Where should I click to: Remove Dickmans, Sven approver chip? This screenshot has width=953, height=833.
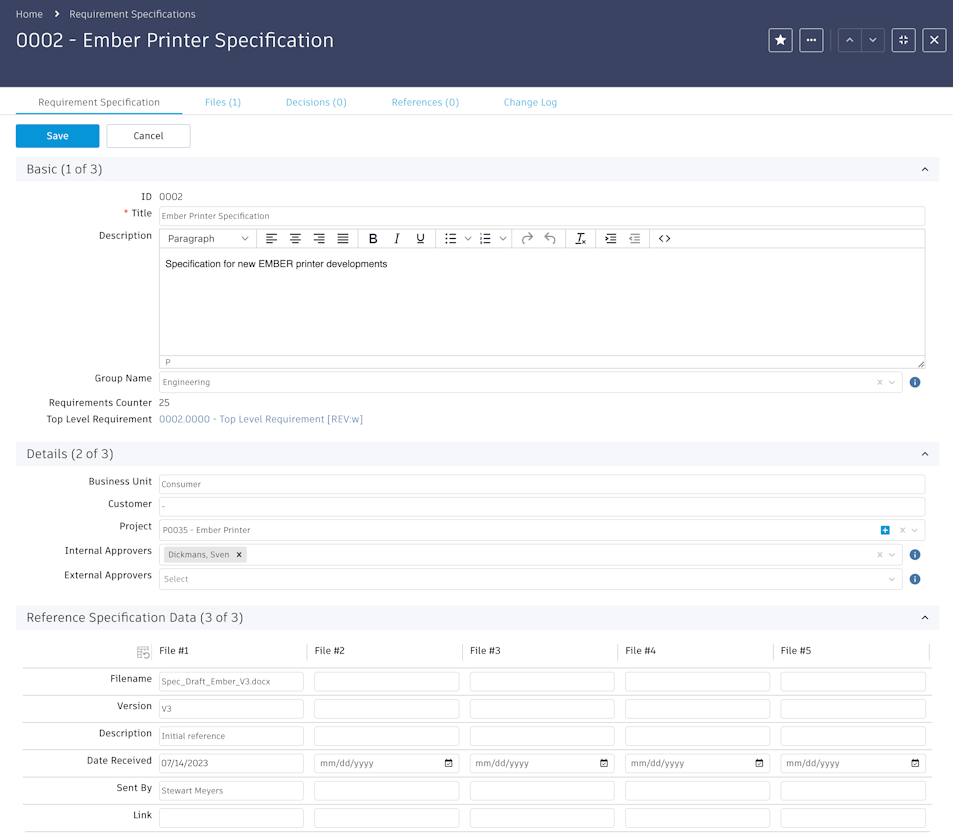pyautogui.click(x=239, y=555)
